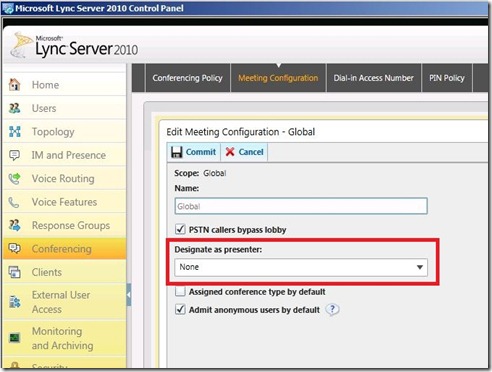Image resolution: width=492 pixels, height=372 pixels.
Task: Click the Voice Routing phone icon
Action: pos(14,179)
